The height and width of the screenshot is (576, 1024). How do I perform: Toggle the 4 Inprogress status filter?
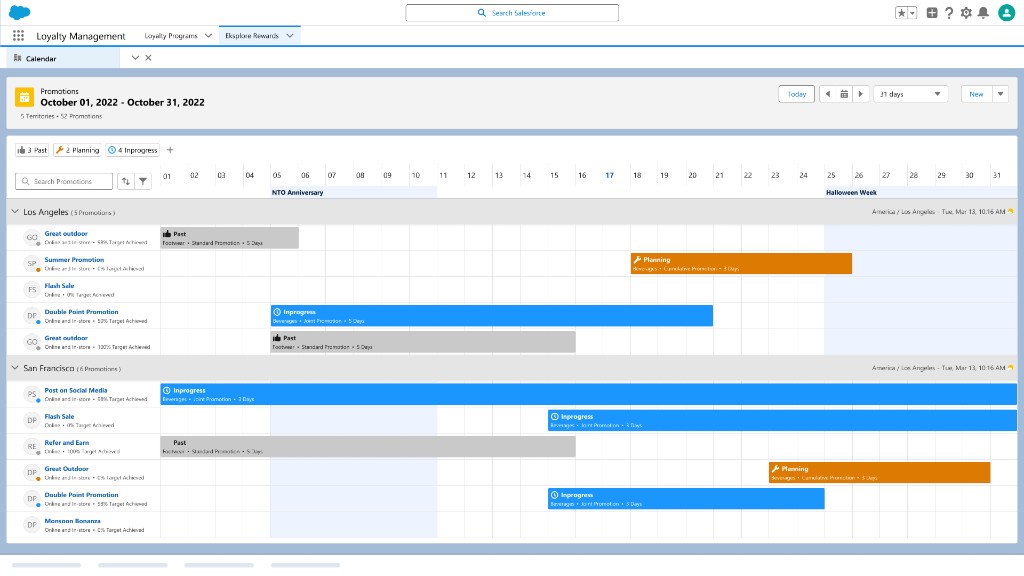pos(133,150)
